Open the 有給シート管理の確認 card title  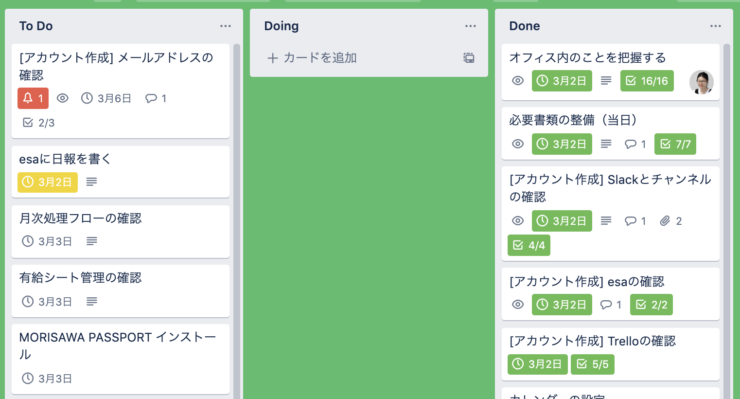pos(80,278)
